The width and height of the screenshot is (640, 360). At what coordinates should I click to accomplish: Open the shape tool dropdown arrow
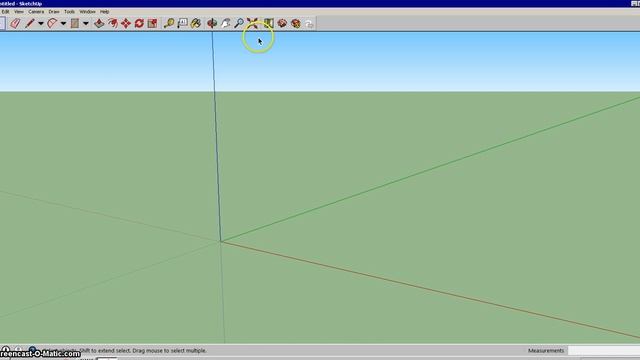[86, 24]
